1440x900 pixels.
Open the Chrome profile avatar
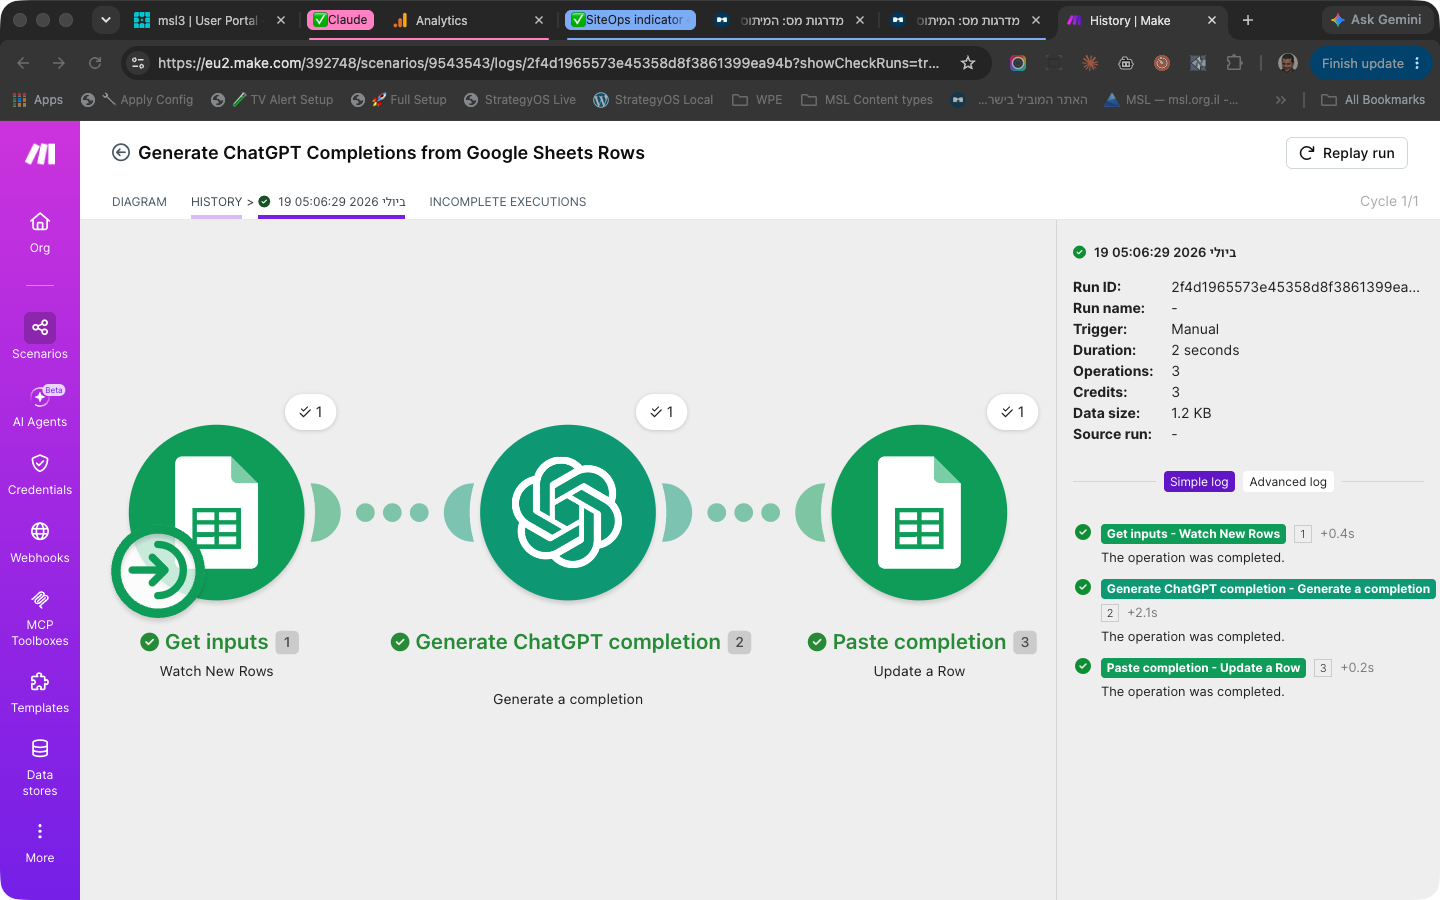pos(1288,63)
